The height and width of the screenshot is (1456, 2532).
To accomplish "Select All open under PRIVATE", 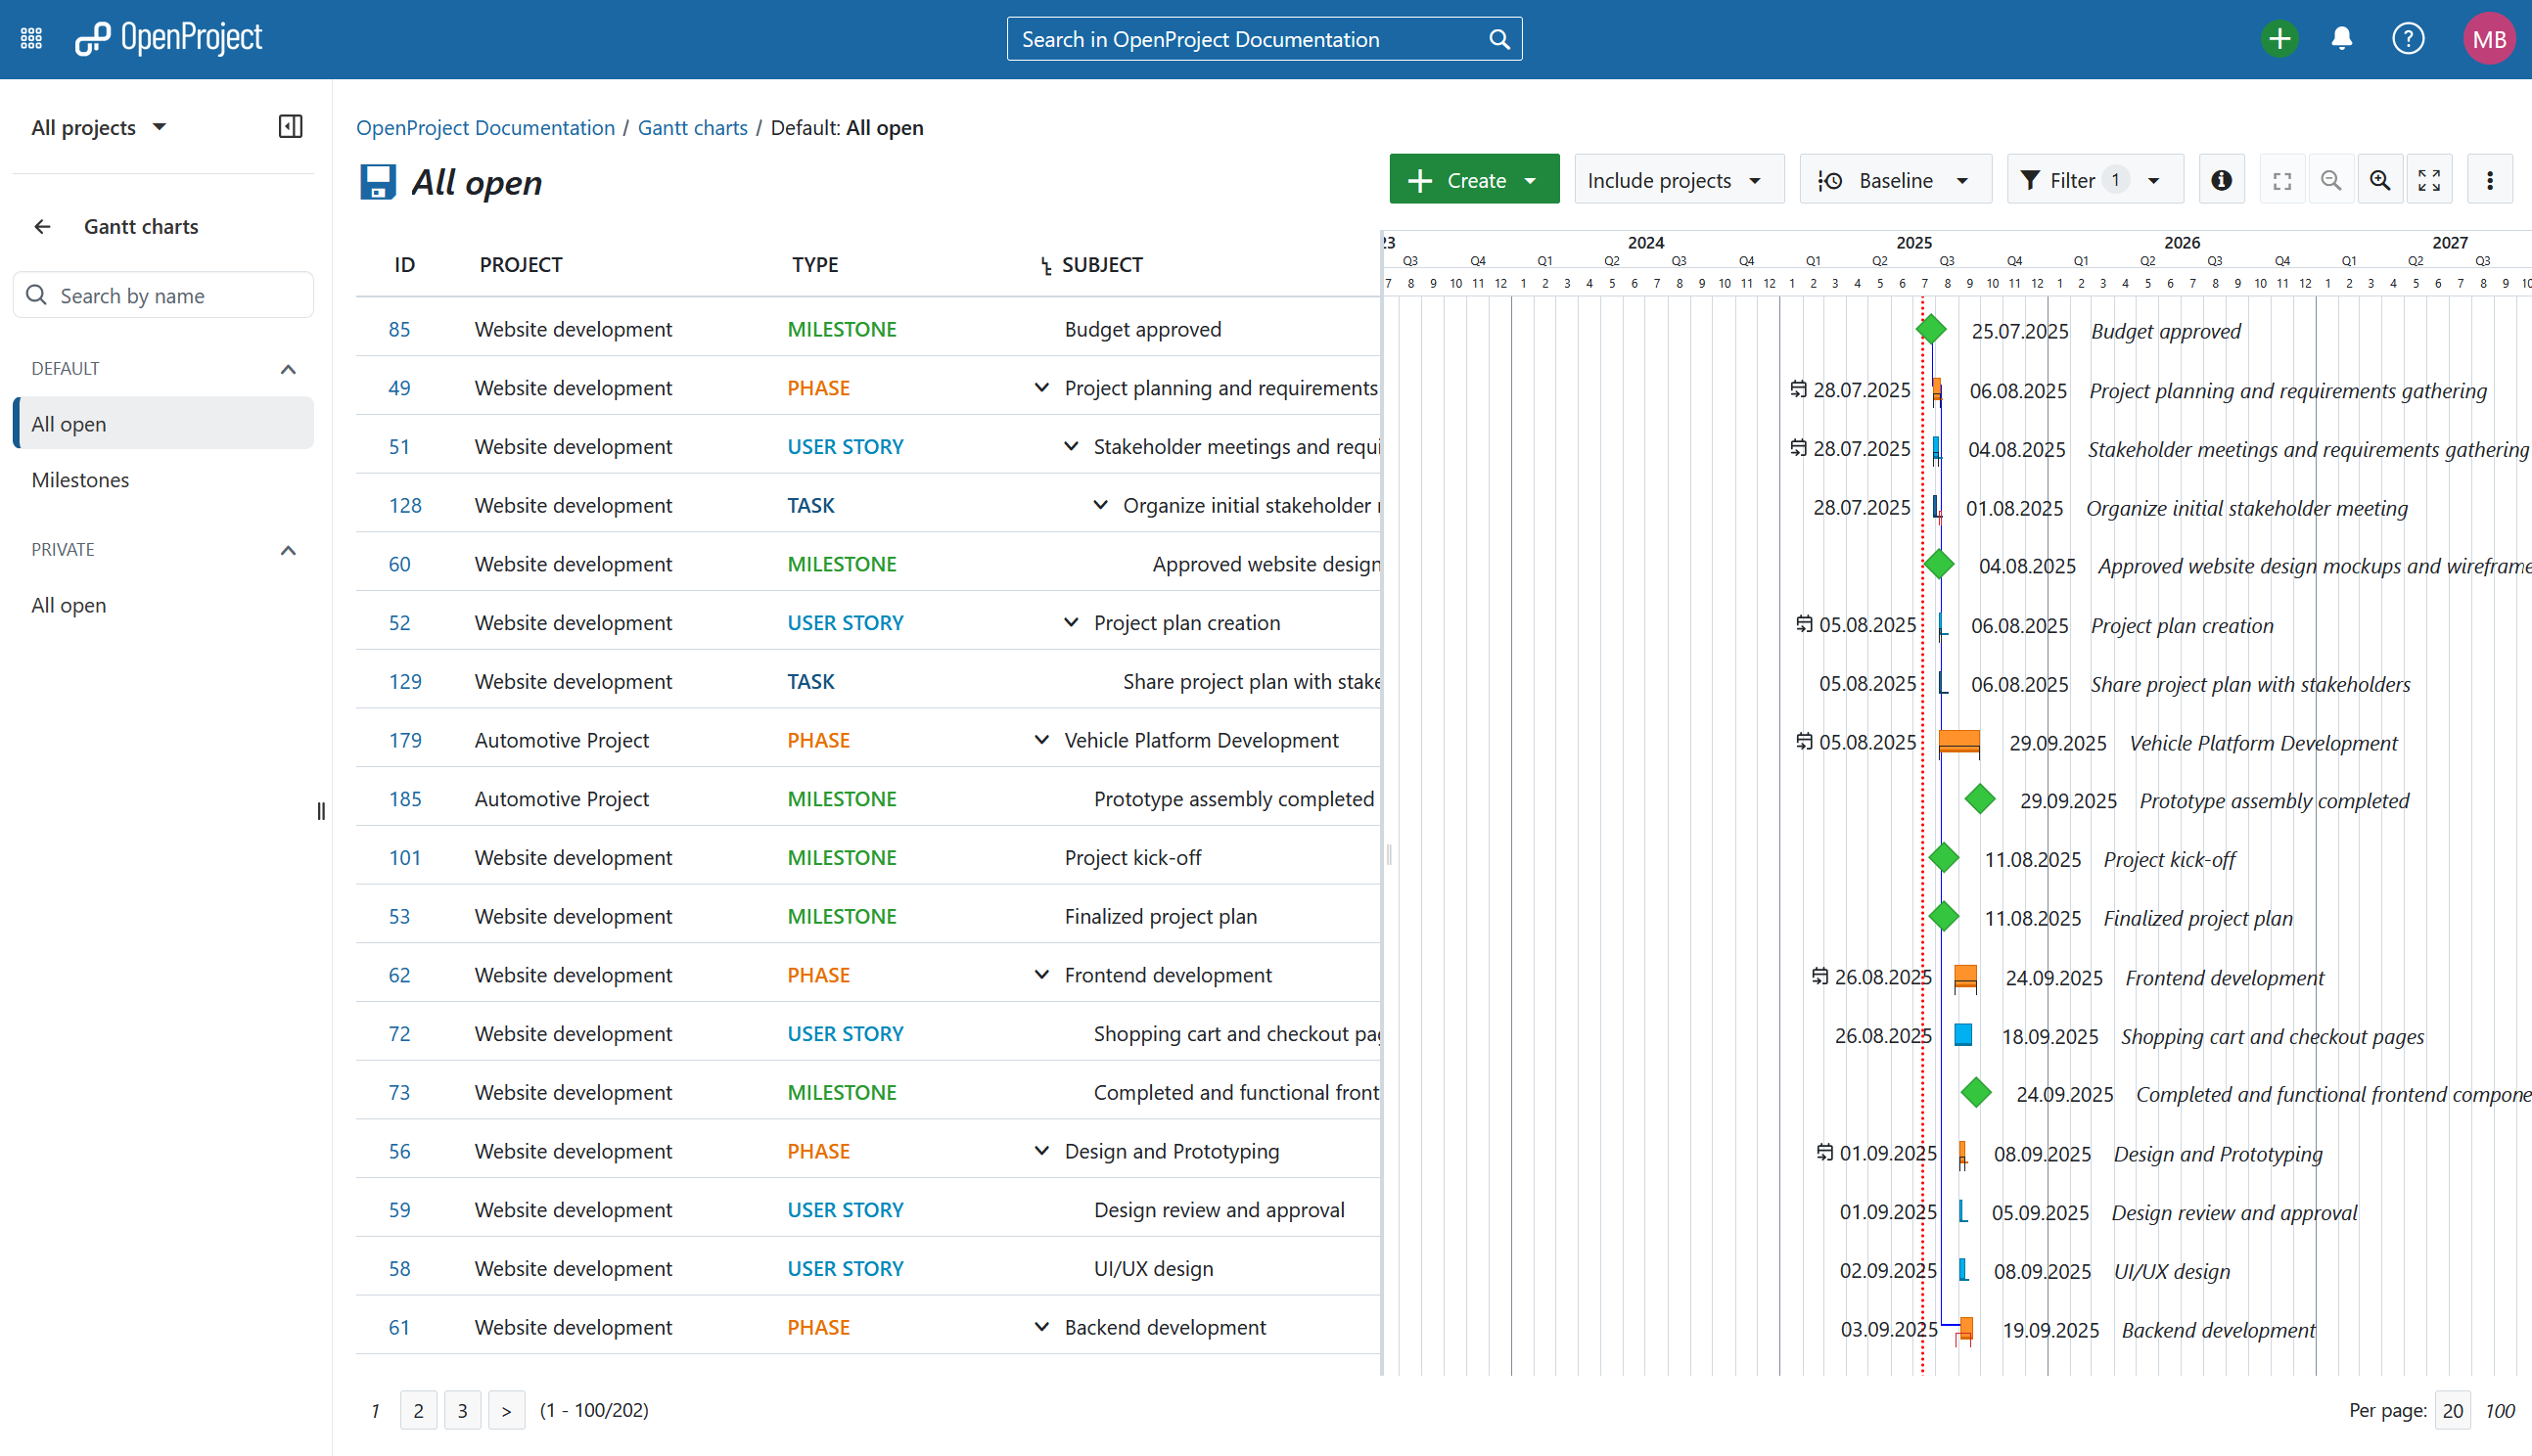I will pyautogui.click(x=164, y=605).
